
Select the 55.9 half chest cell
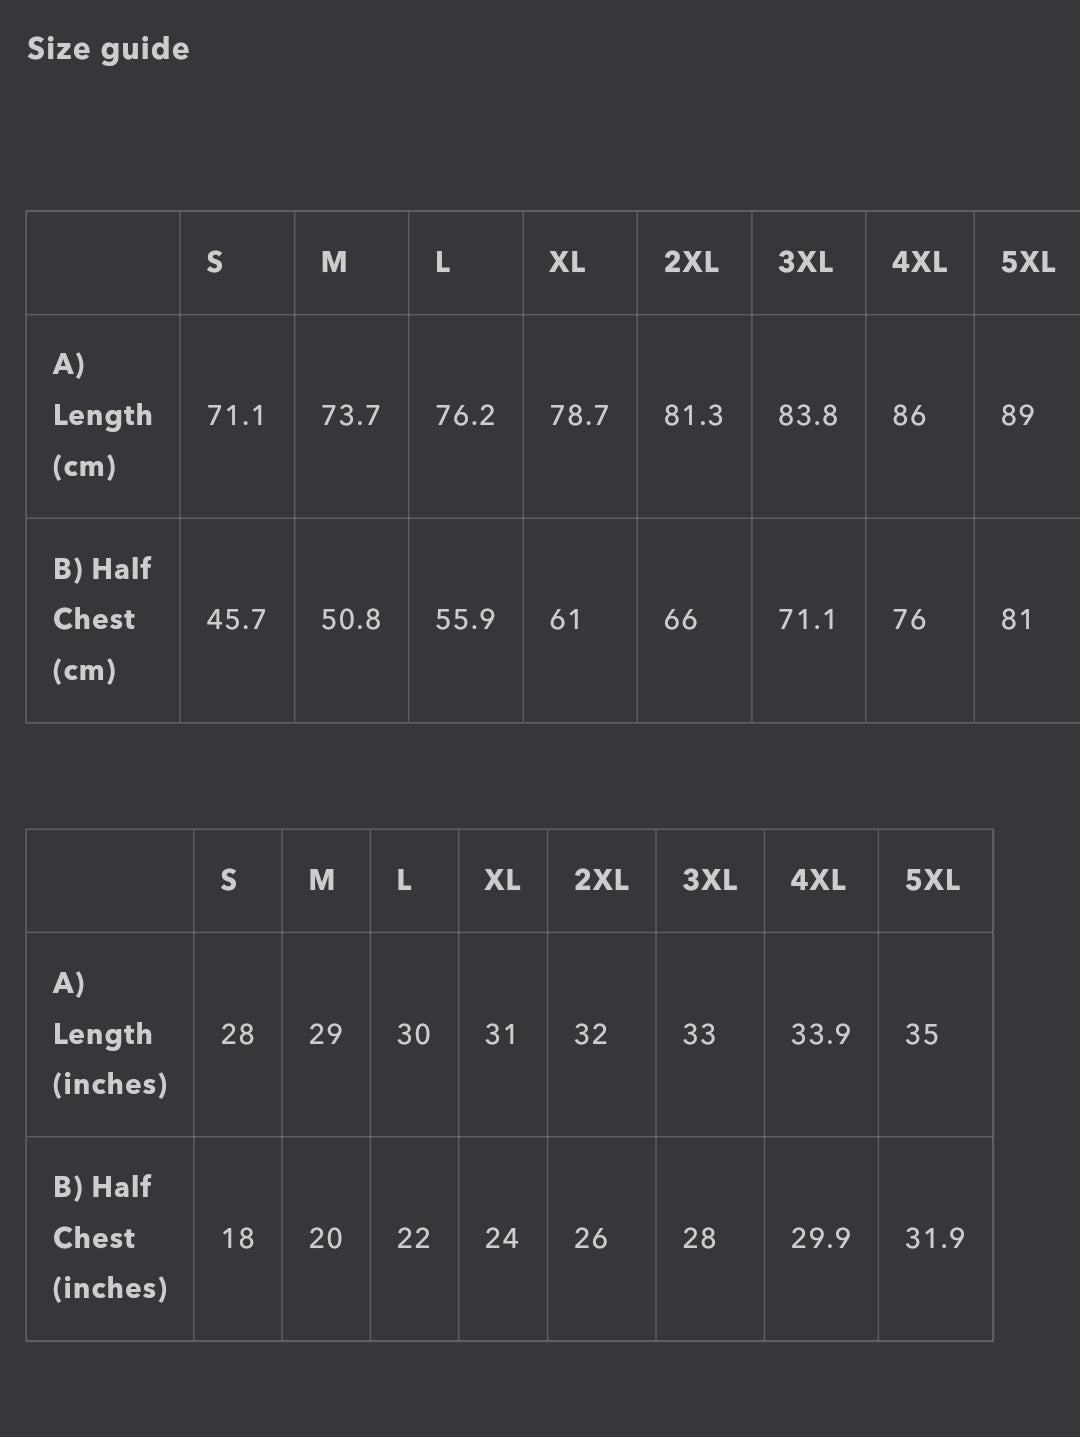coord(465,619)
